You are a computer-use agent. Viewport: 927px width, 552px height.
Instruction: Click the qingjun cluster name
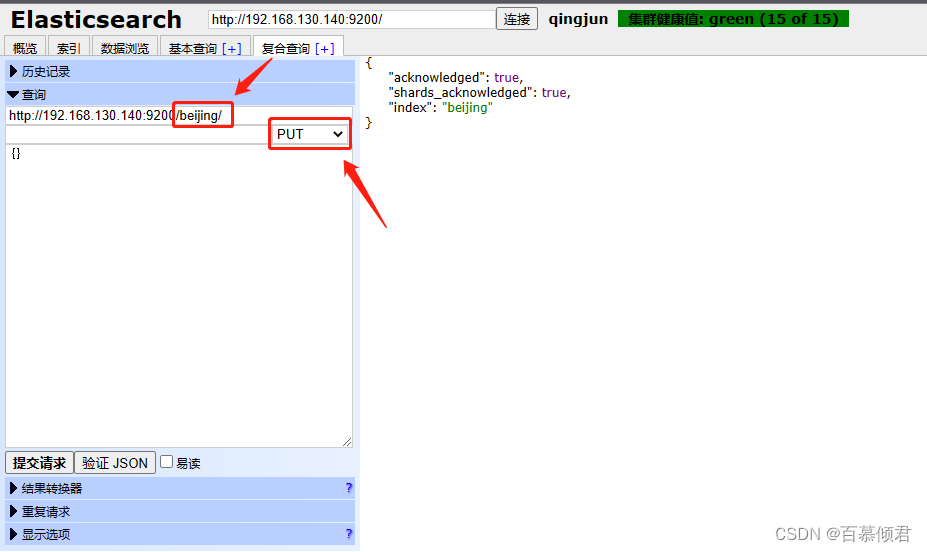[x=578, y=19]
